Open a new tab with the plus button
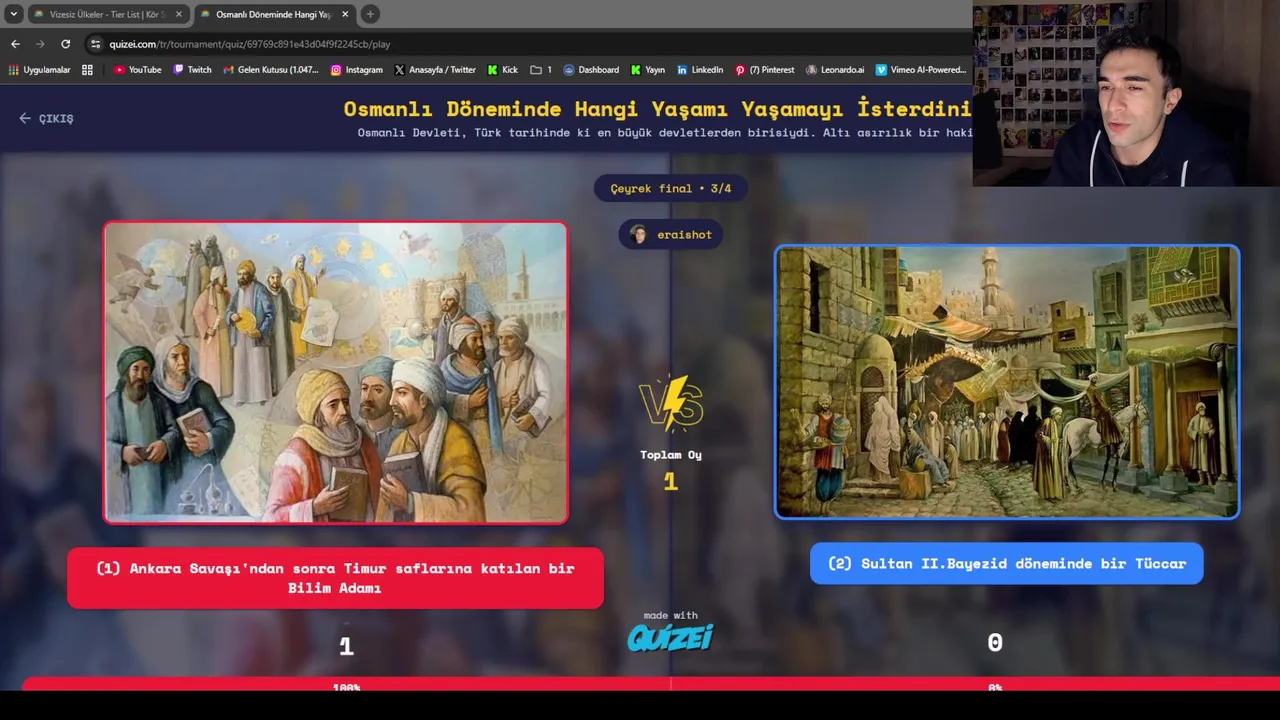Screen dimensions: 1280x720 [x=370, y=14]
